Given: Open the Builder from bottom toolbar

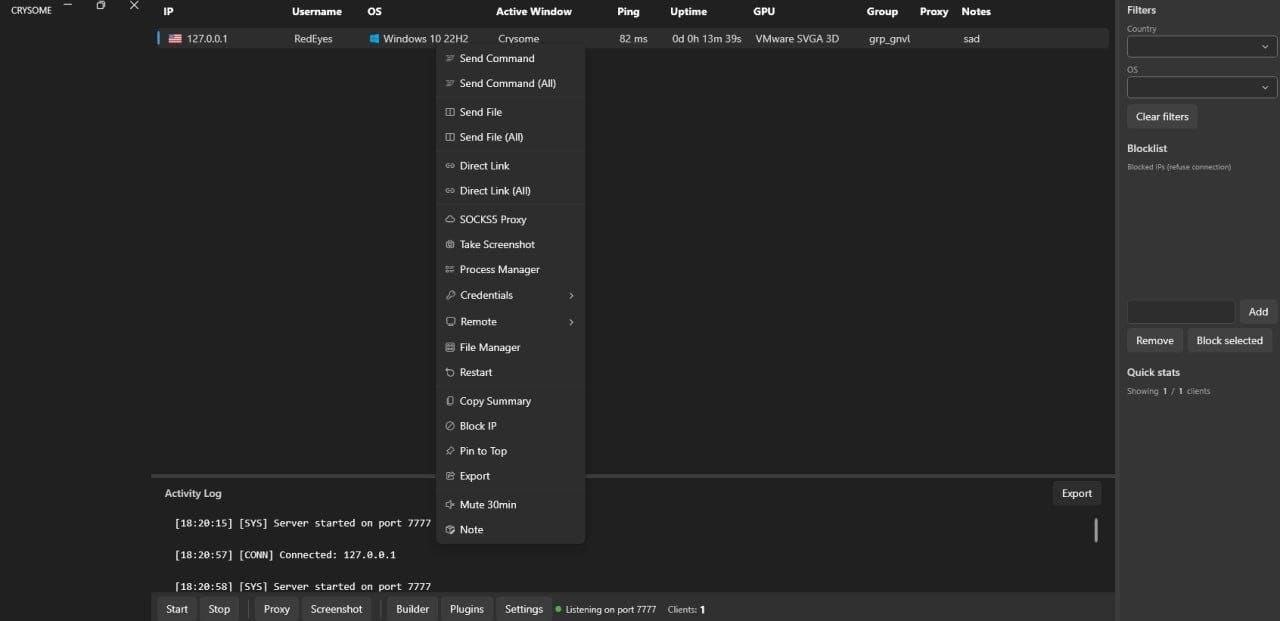Looking at the screenshot, I should [412, 609].
